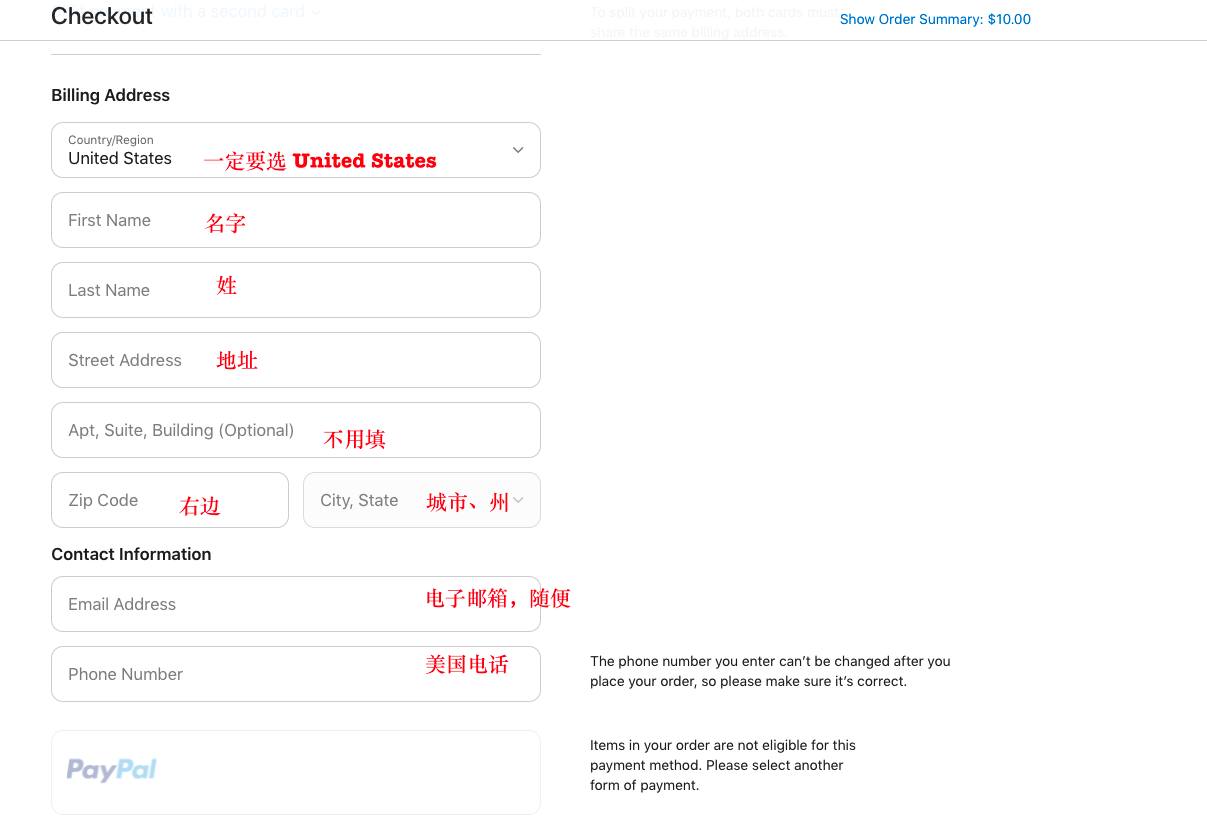Click into the Last Name field

[295, 290]
